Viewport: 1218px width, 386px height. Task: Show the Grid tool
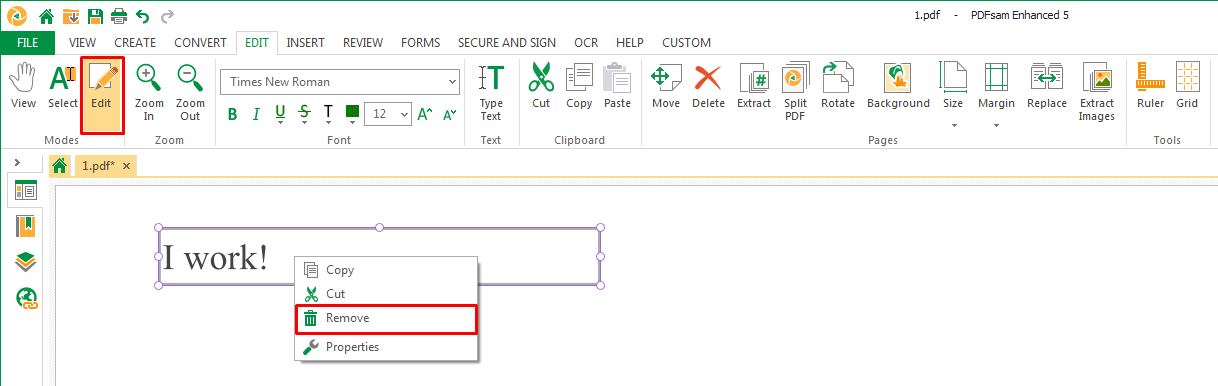pos(1187,86)
